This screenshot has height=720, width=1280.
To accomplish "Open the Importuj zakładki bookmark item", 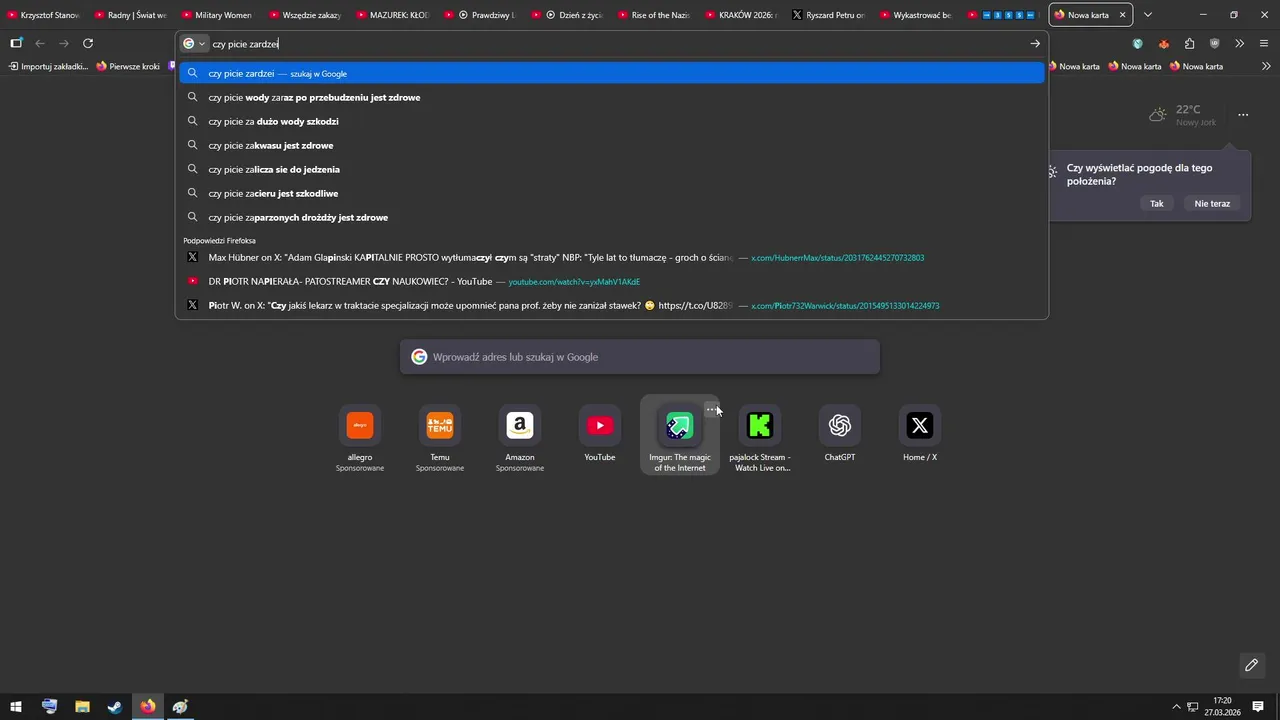I will pos(48,66).
